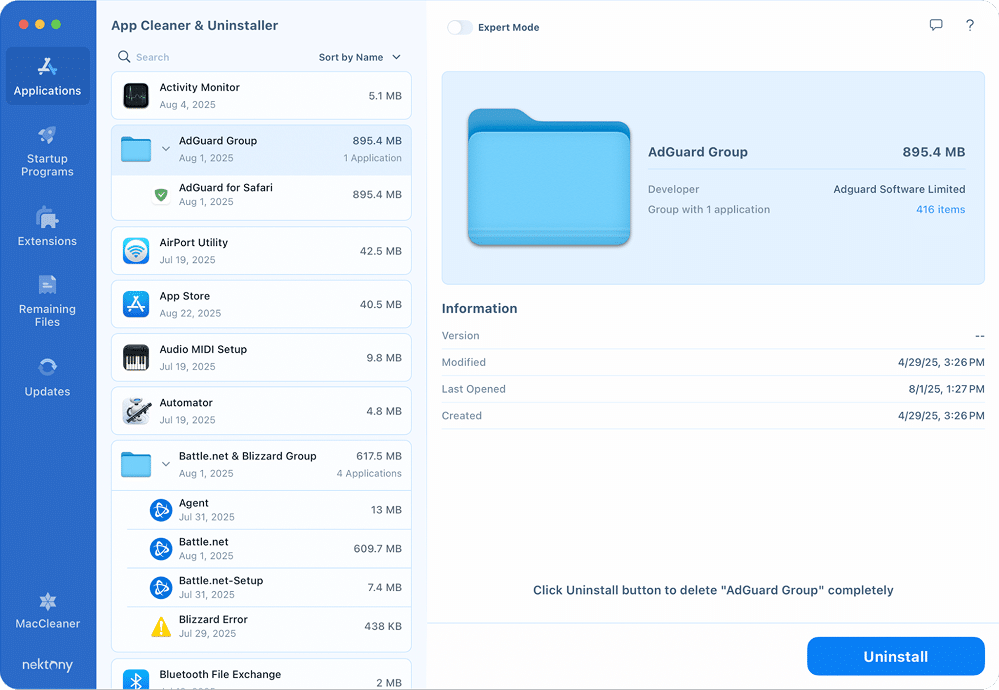The image size is (999, 690).
Task: Select the Battle.net app icon
Action: click(161, 549)
